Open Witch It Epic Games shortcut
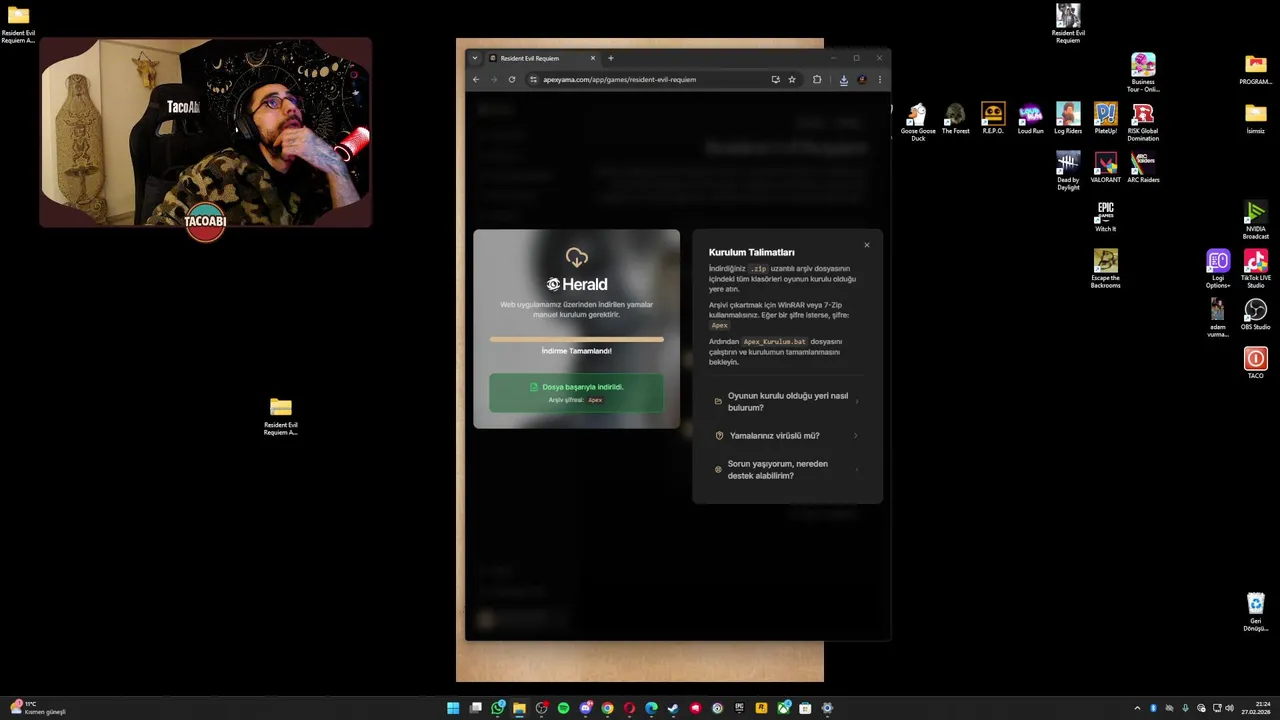The width and height of the screenshot is (1280, 720). pos(1105,216)
